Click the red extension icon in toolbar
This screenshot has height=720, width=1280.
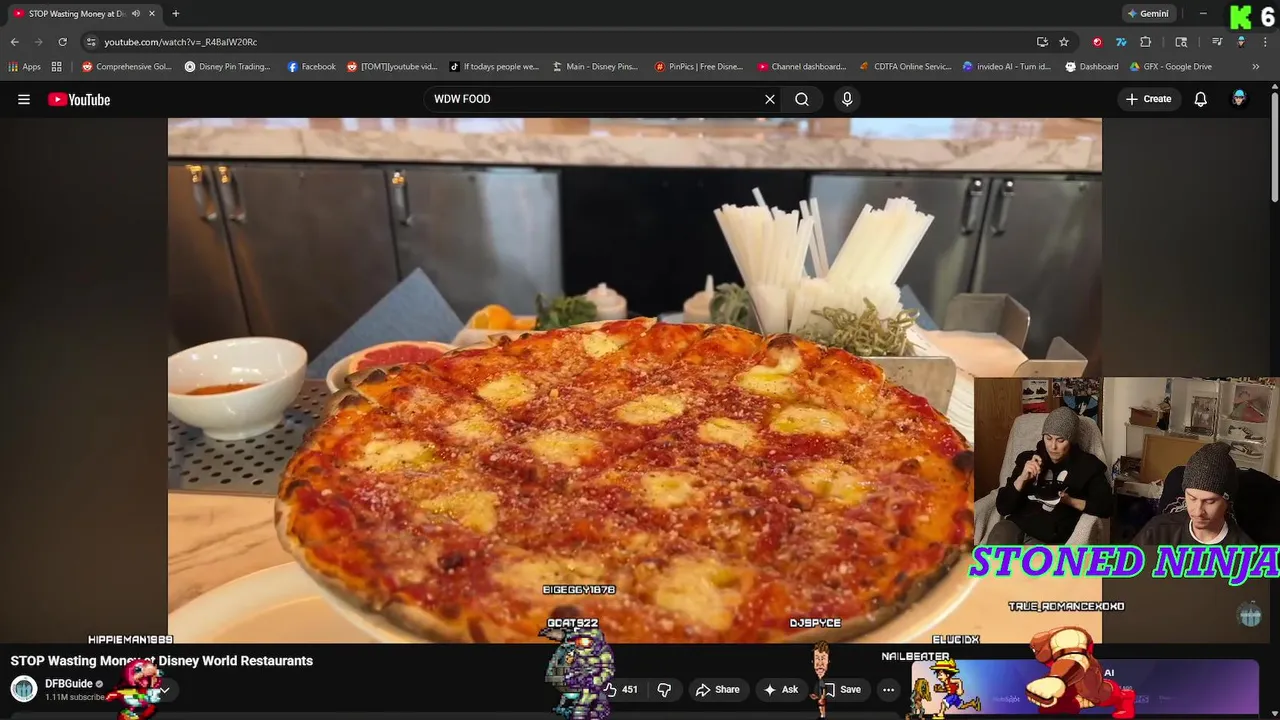click(1098, 42)
